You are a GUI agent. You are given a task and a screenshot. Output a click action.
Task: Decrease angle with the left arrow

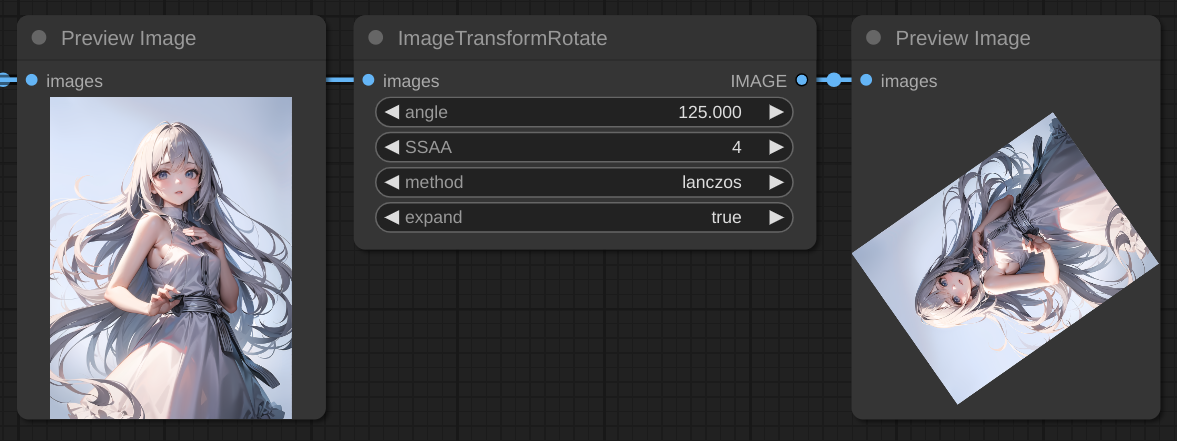[391, 112]
